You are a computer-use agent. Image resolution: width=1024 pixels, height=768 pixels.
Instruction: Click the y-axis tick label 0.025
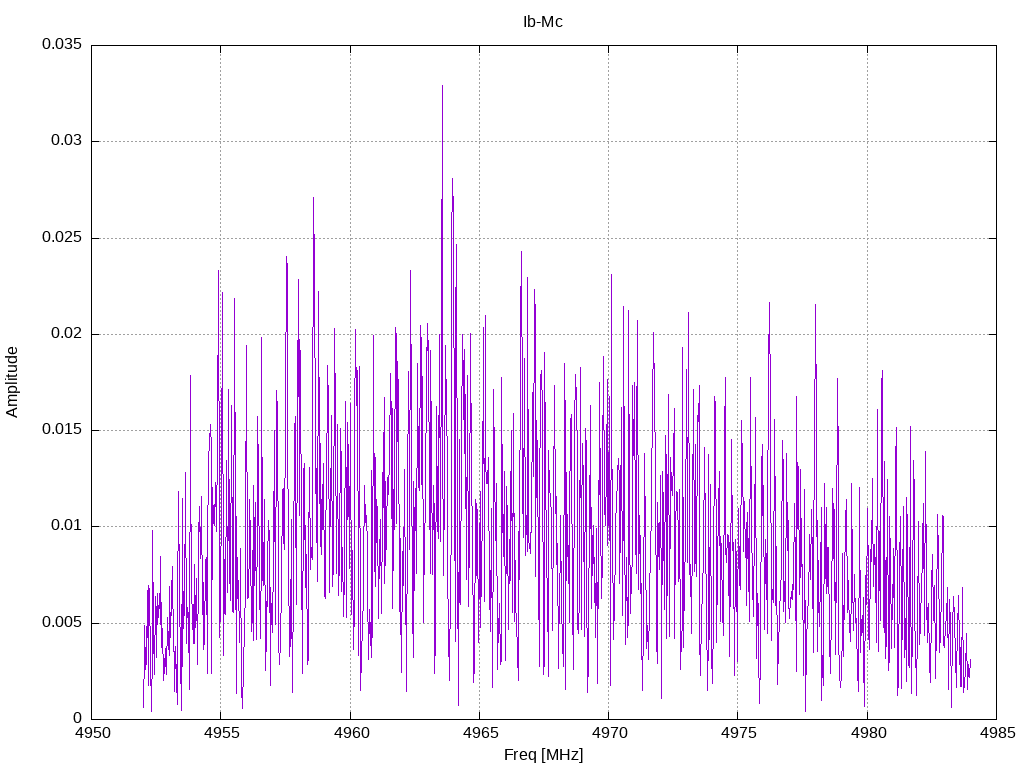pyautogui.click(x=62, y=237)
